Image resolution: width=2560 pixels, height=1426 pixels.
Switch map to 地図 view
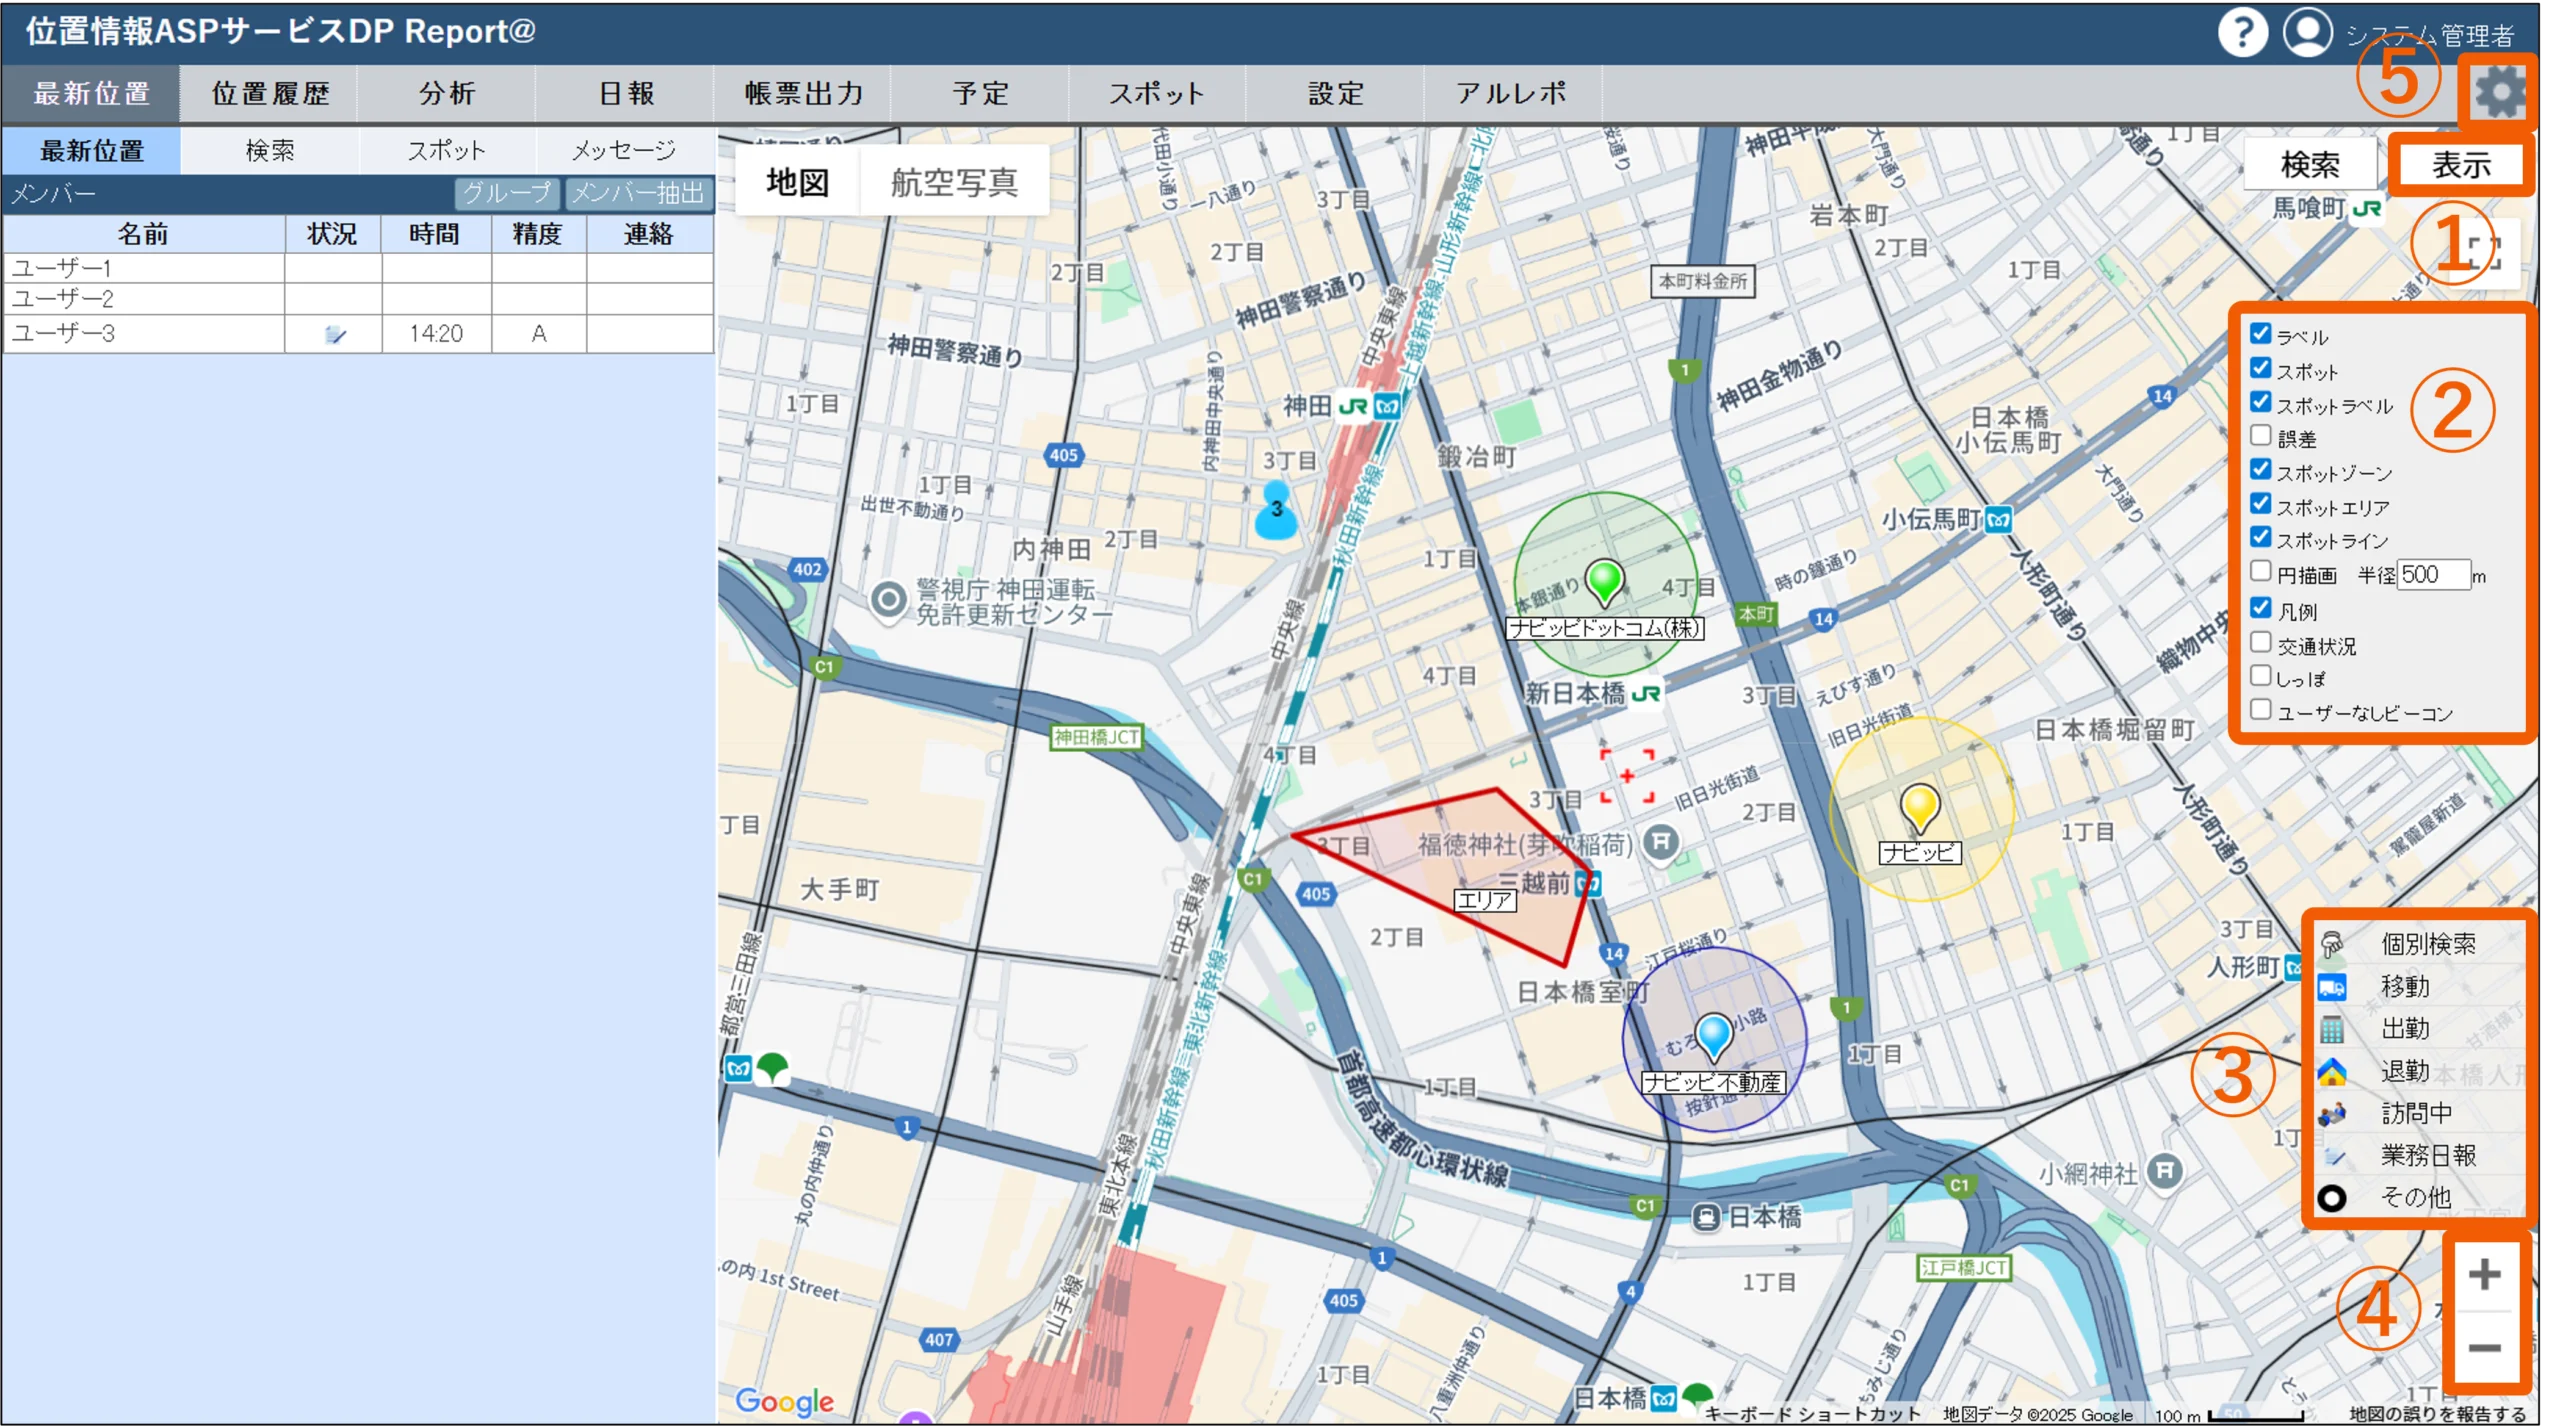click(x=797, y=182)
